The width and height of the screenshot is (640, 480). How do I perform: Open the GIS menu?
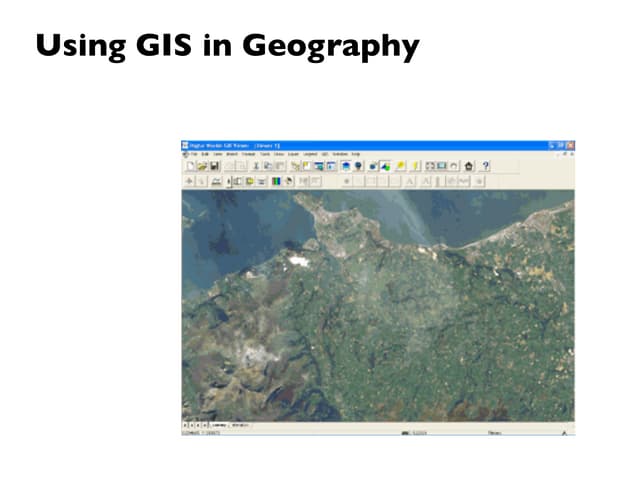325,154
